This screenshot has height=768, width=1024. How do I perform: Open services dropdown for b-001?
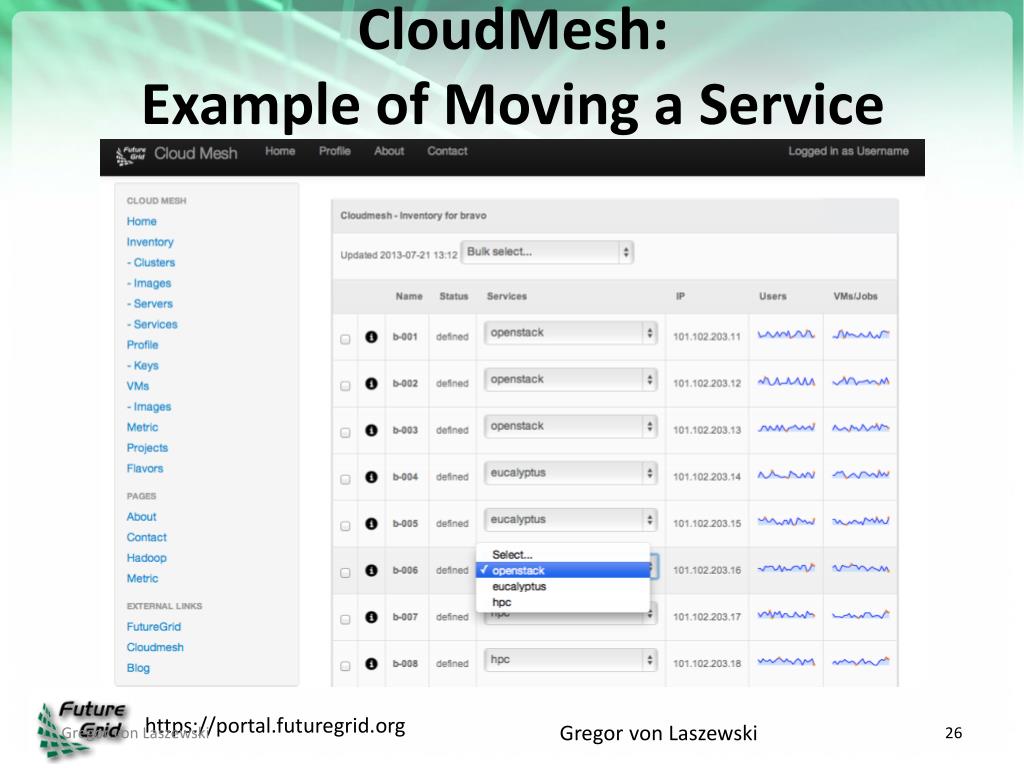click(570, 333)
